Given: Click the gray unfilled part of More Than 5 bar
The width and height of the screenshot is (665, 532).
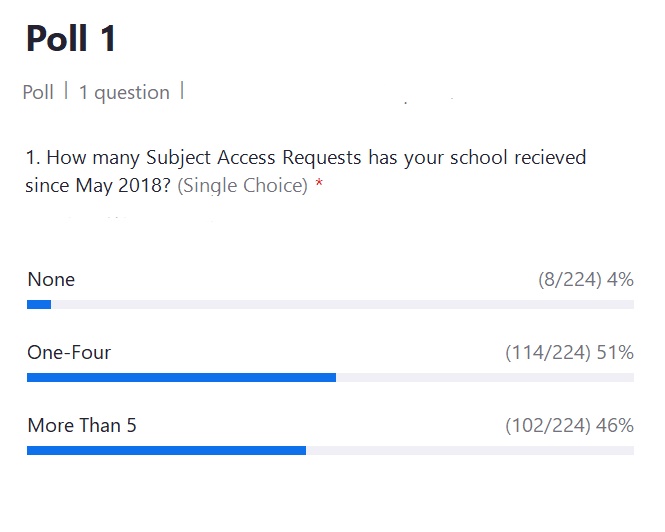Looking at the screenshot, I should tap(470, 450).
